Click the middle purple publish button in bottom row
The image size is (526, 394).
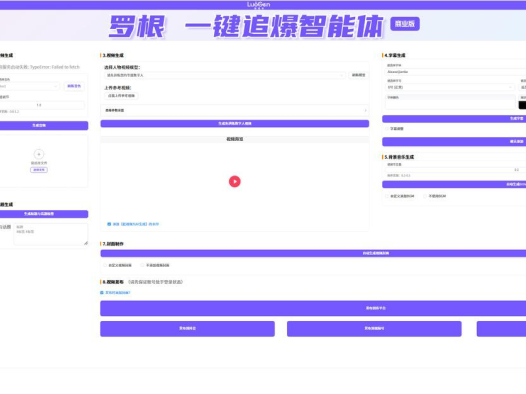374,329
